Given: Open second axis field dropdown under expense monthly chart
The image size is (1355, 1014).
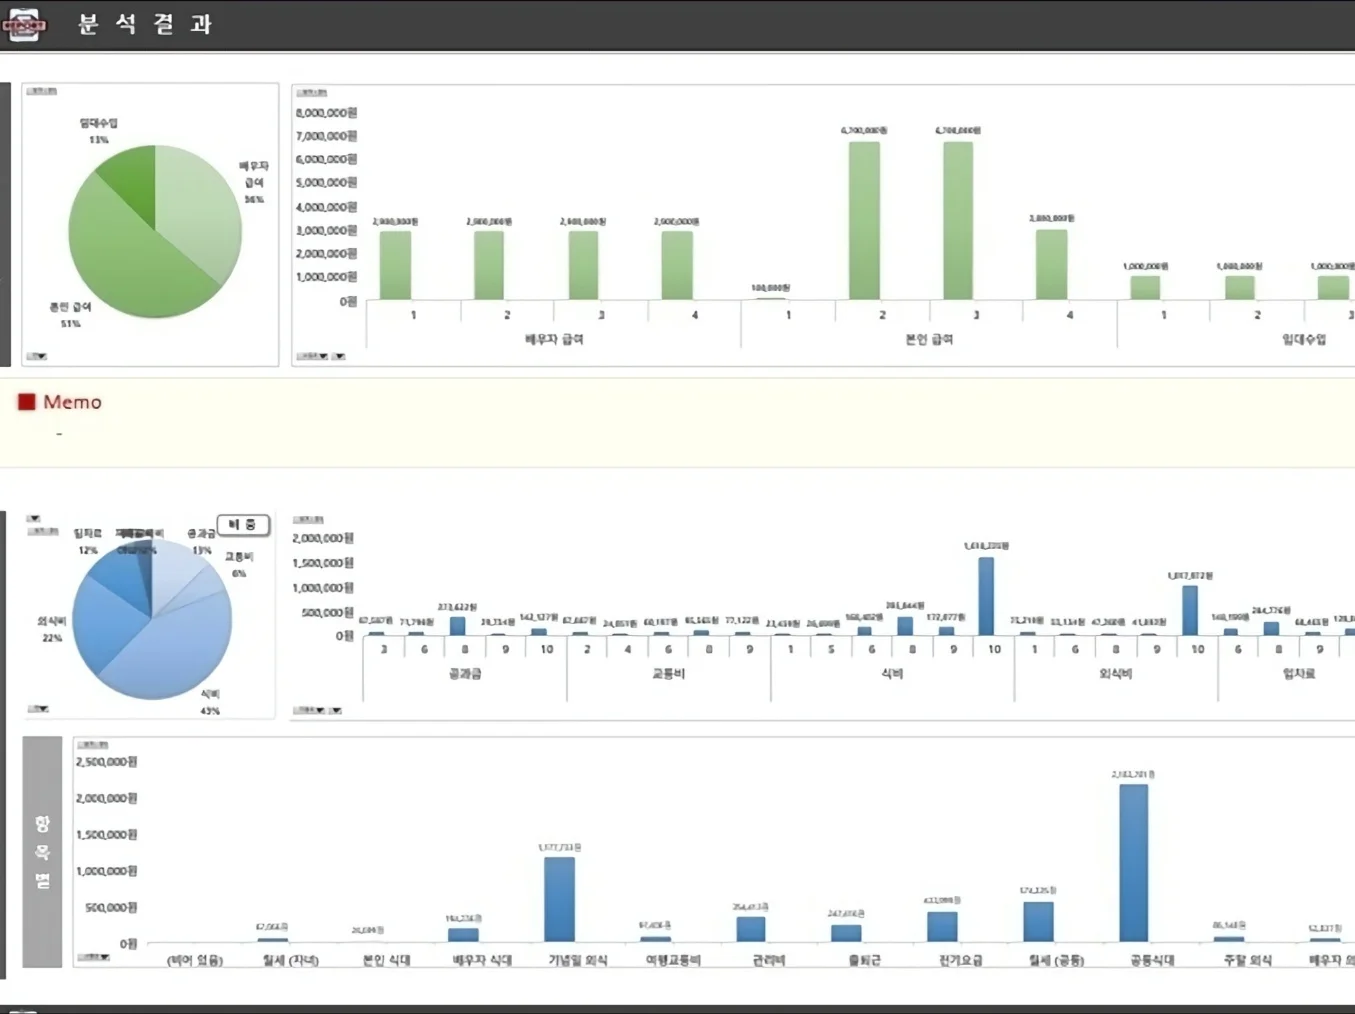Looking at the screenshot, I should click(335, 710).
